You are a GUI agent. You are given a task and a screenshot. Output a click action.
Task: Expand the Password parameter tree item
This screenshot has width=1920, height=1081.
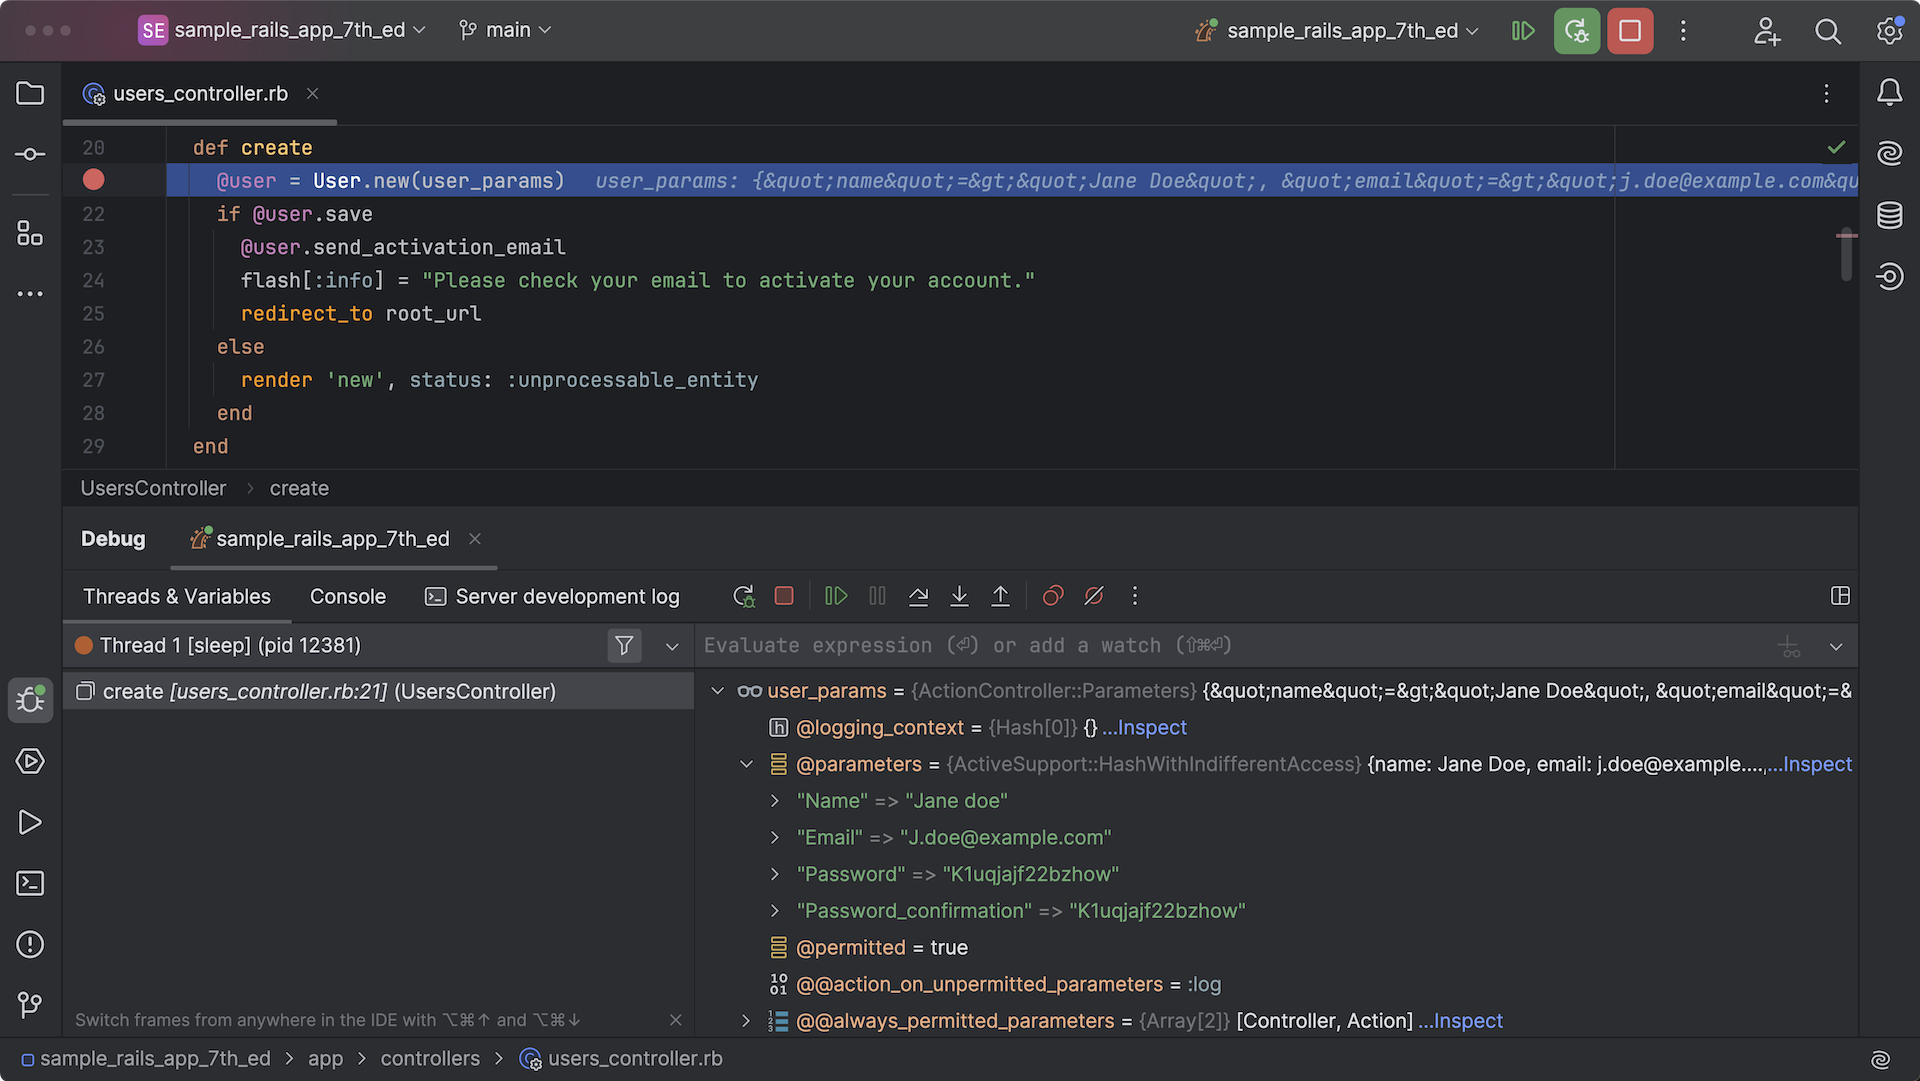774,874
